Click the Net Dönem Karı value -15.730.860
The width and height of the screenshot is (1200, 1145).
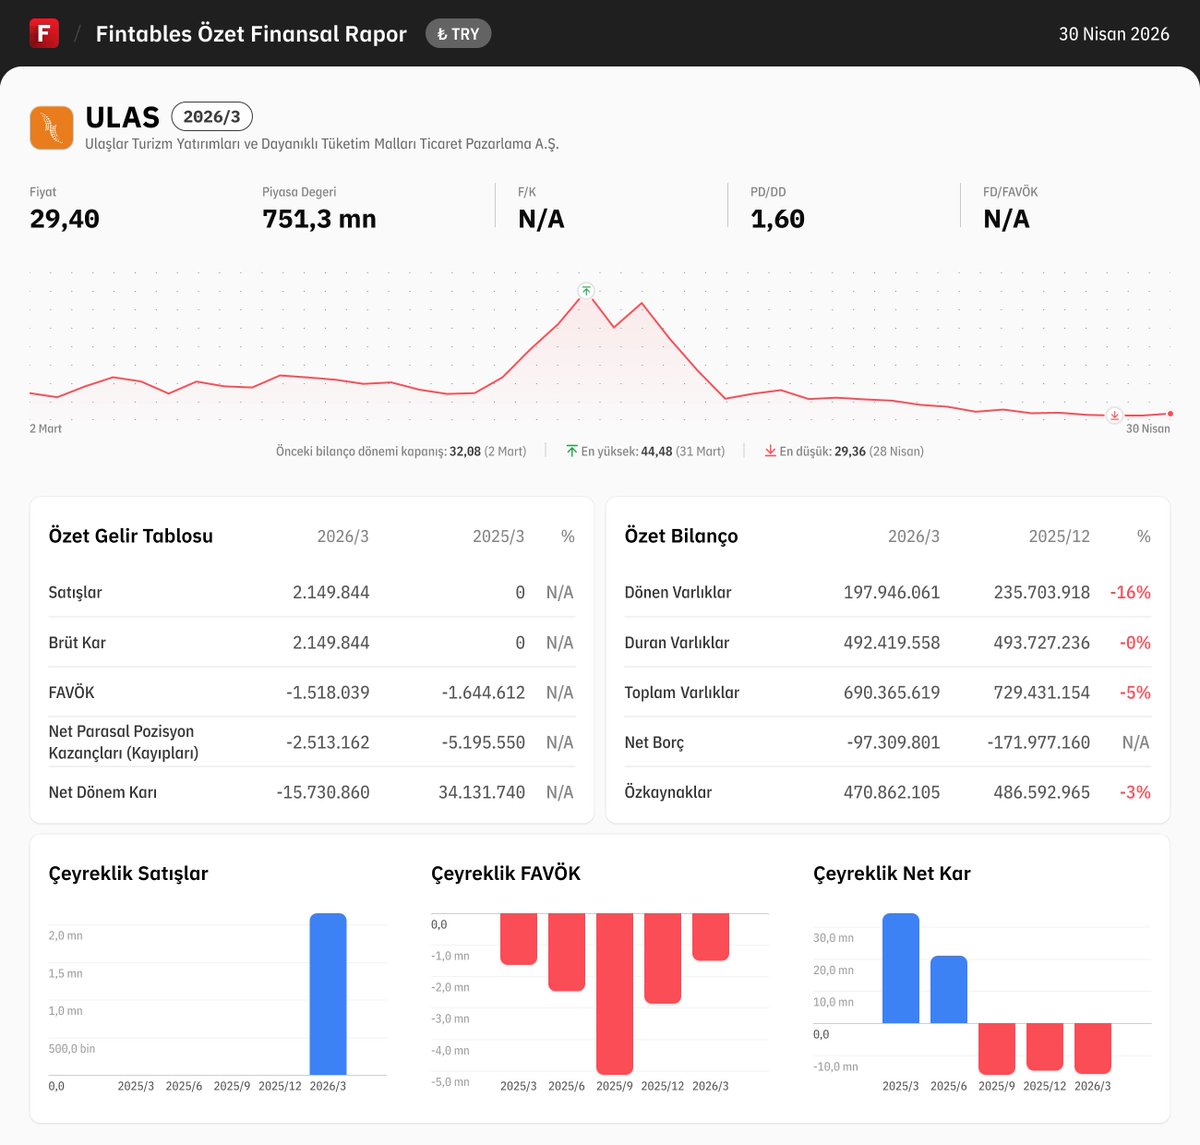(323, 792)
